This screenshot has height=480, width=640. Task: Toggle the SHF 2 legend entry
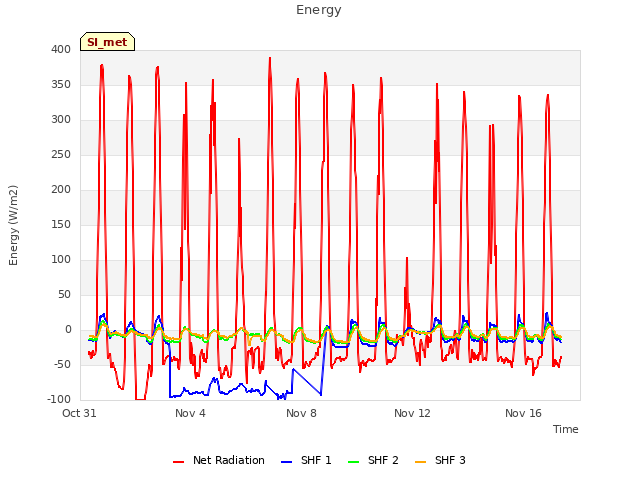pyautogui.click(x=373, y=460)
